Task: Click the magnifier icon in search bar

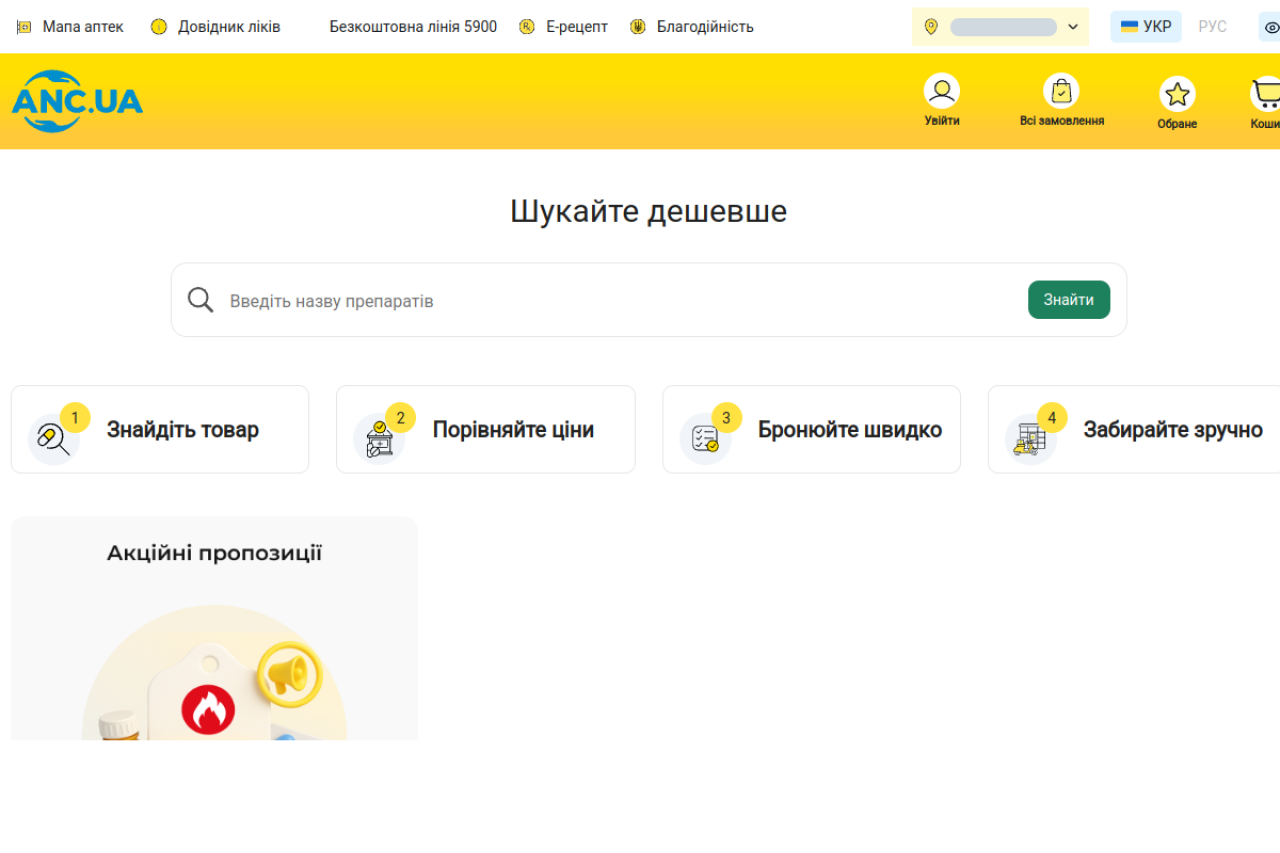Action: point(201,300)
